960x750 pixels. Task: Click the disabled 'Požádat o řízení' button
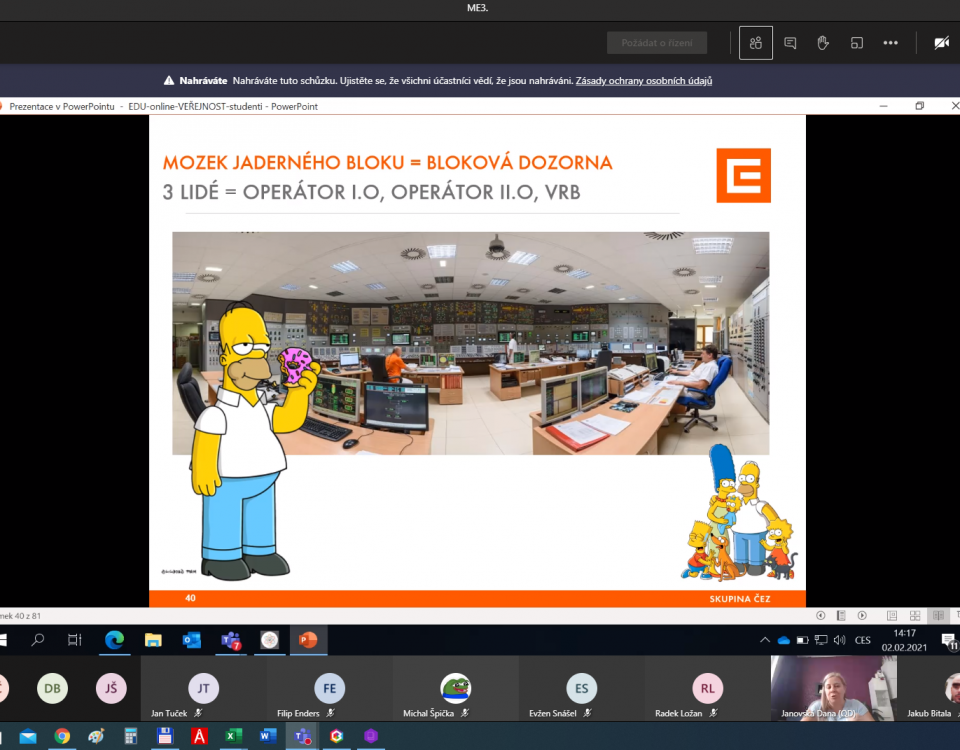coord(657,43)
